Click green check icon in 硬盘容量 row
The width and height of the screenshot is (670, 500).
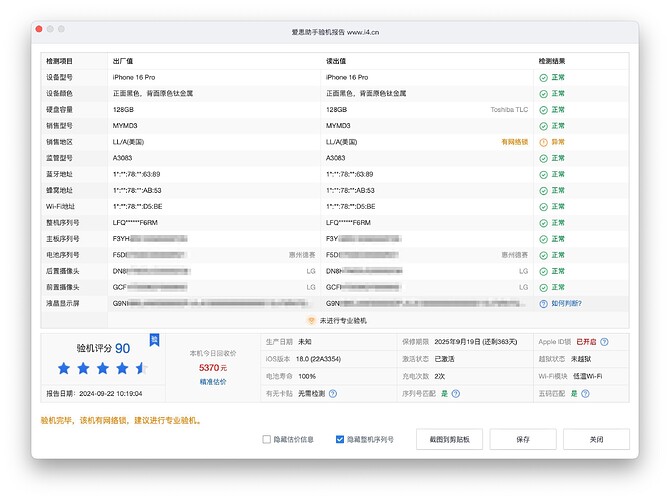543,110
